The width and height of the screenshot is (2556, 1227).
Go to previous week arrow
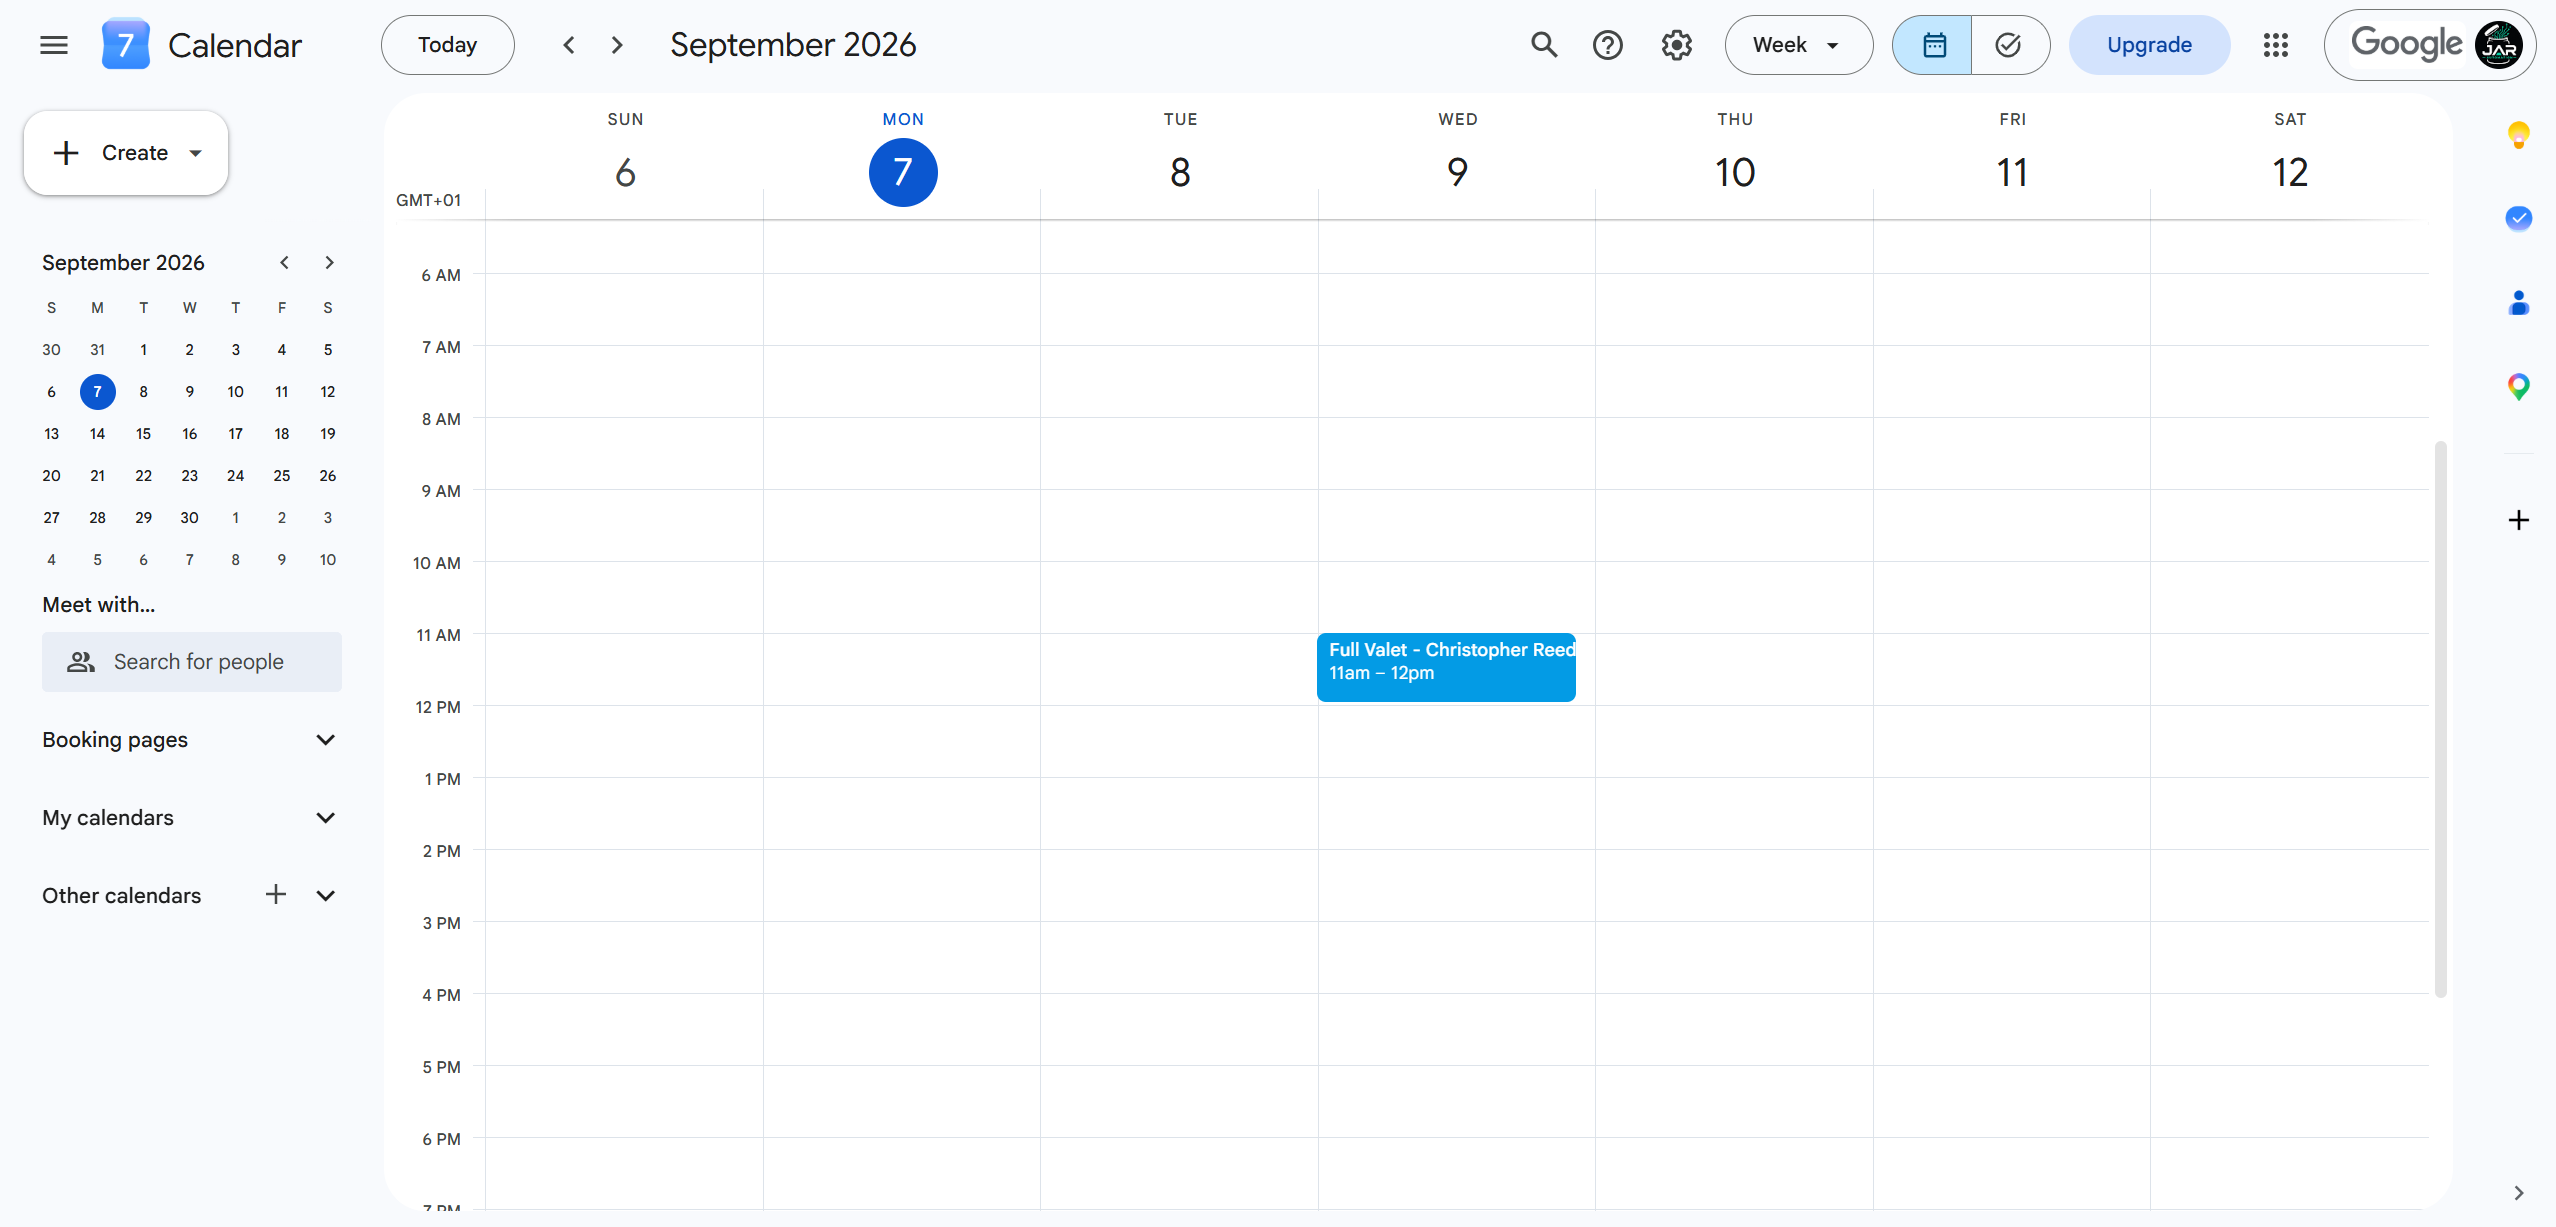click(569, 45)
